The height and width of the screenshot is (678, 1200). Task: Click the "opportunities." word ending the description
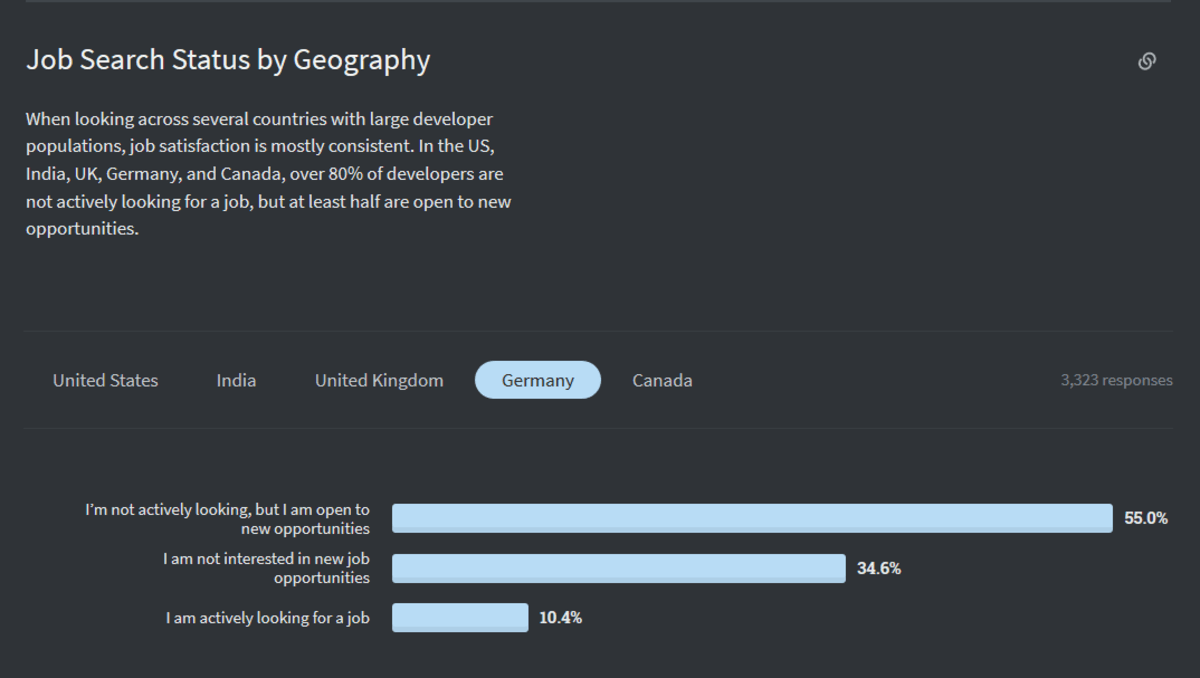click(x=82, y=228)
